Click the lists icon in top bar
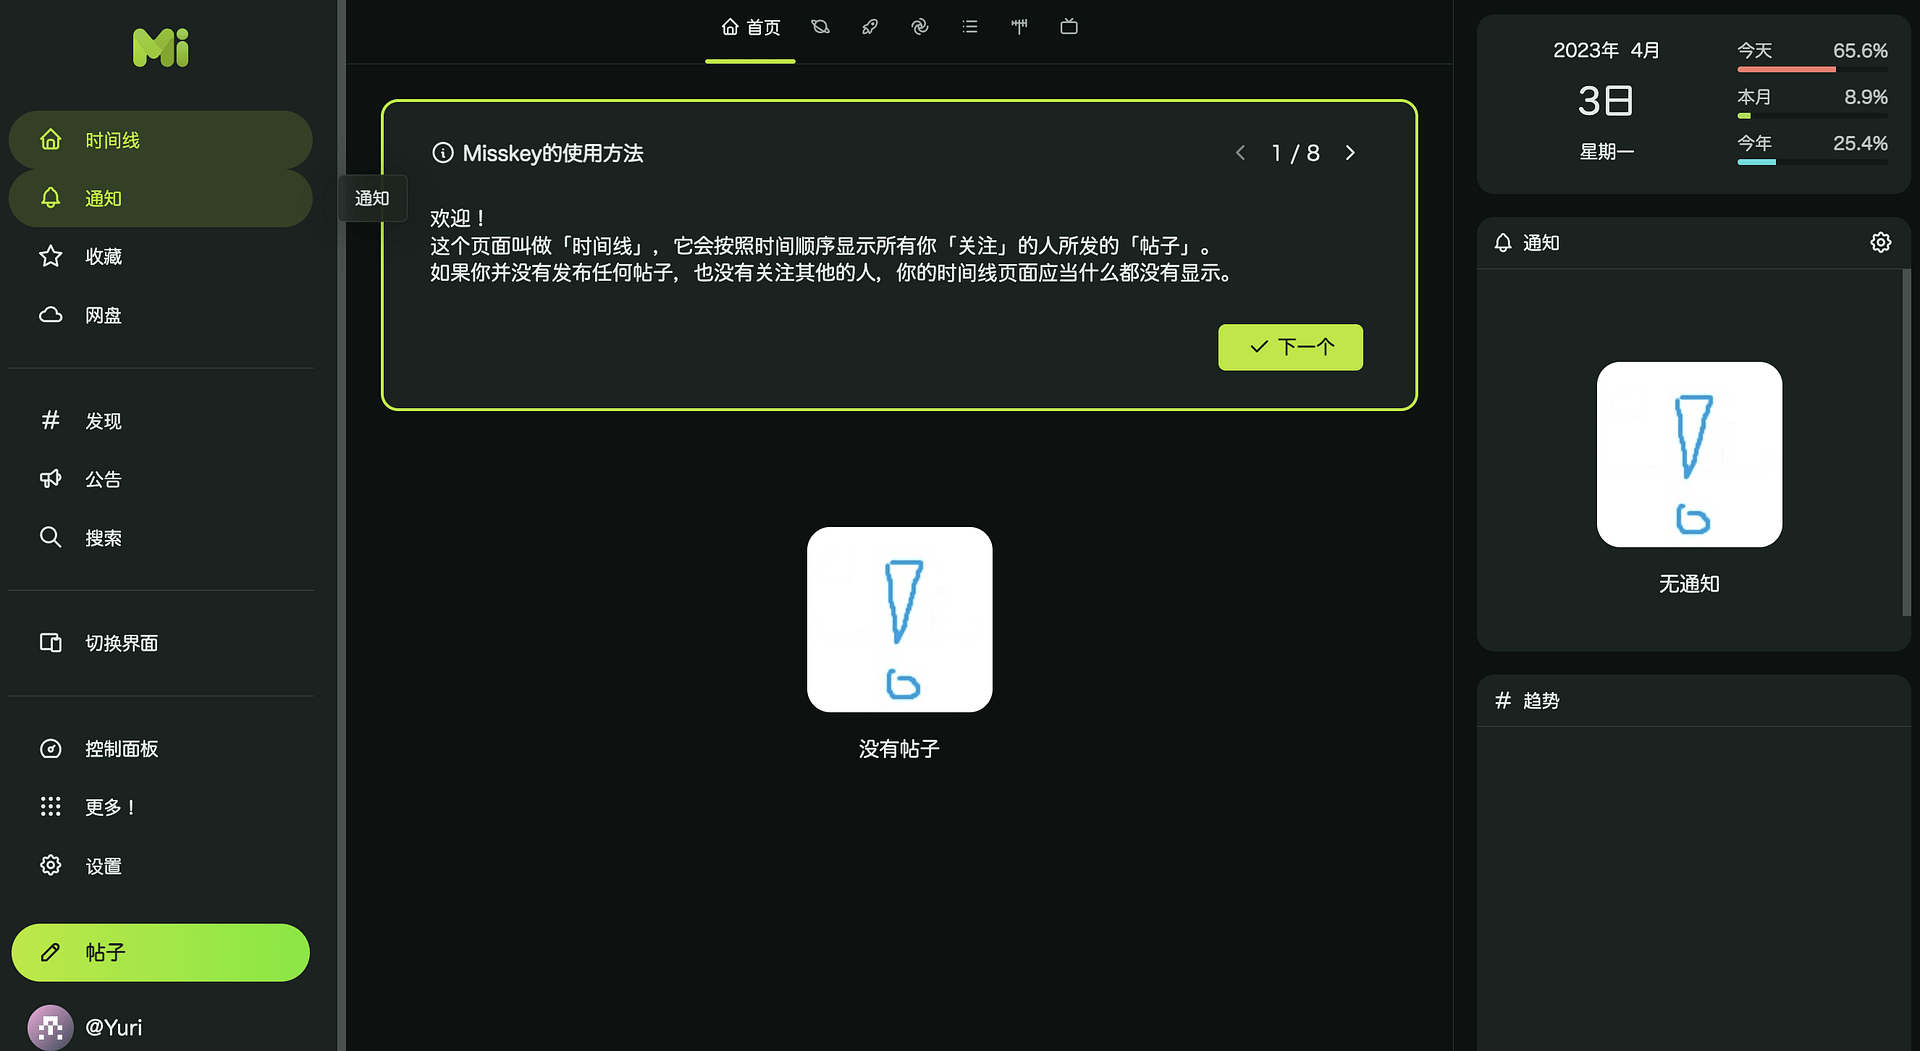Screen dimensions: 1920x1051 click(969, 27)
